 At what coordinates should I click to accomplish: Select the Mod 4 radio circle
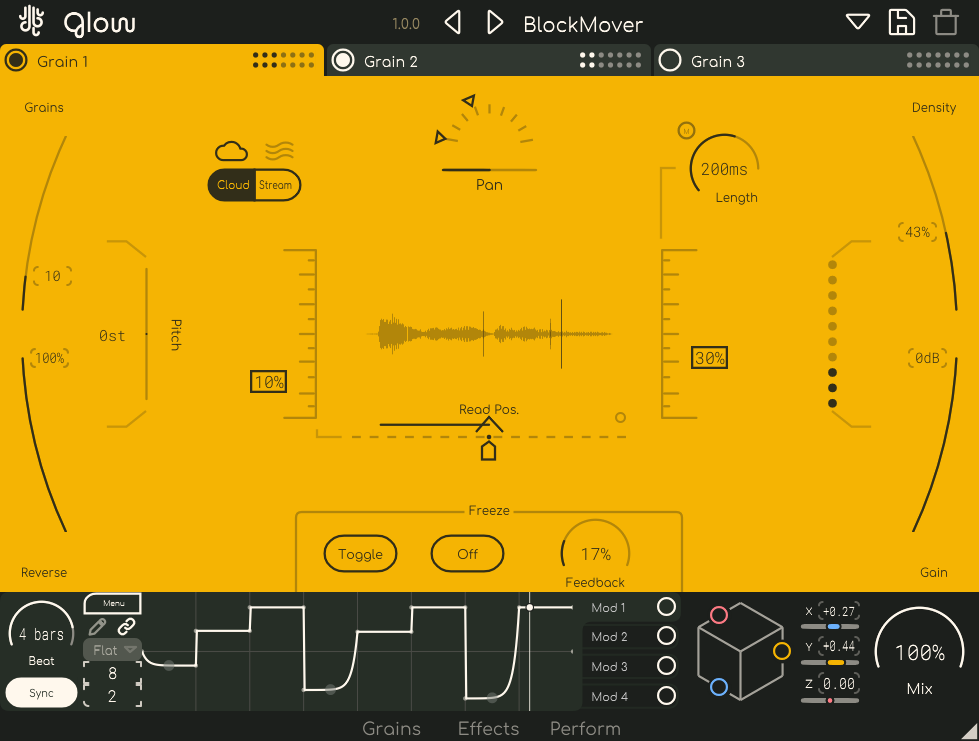coord(666,696)
